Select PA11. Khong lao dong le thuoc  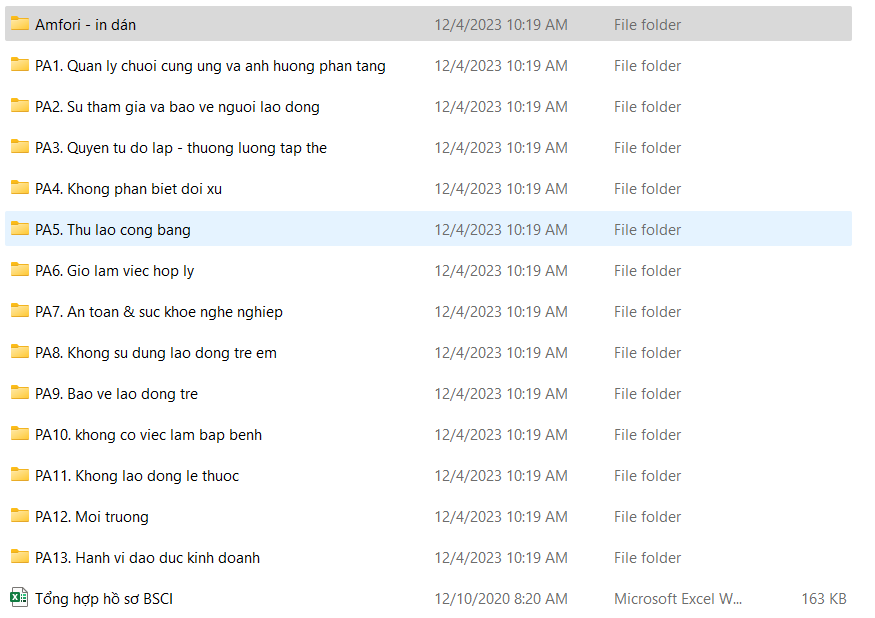point(137,476)
